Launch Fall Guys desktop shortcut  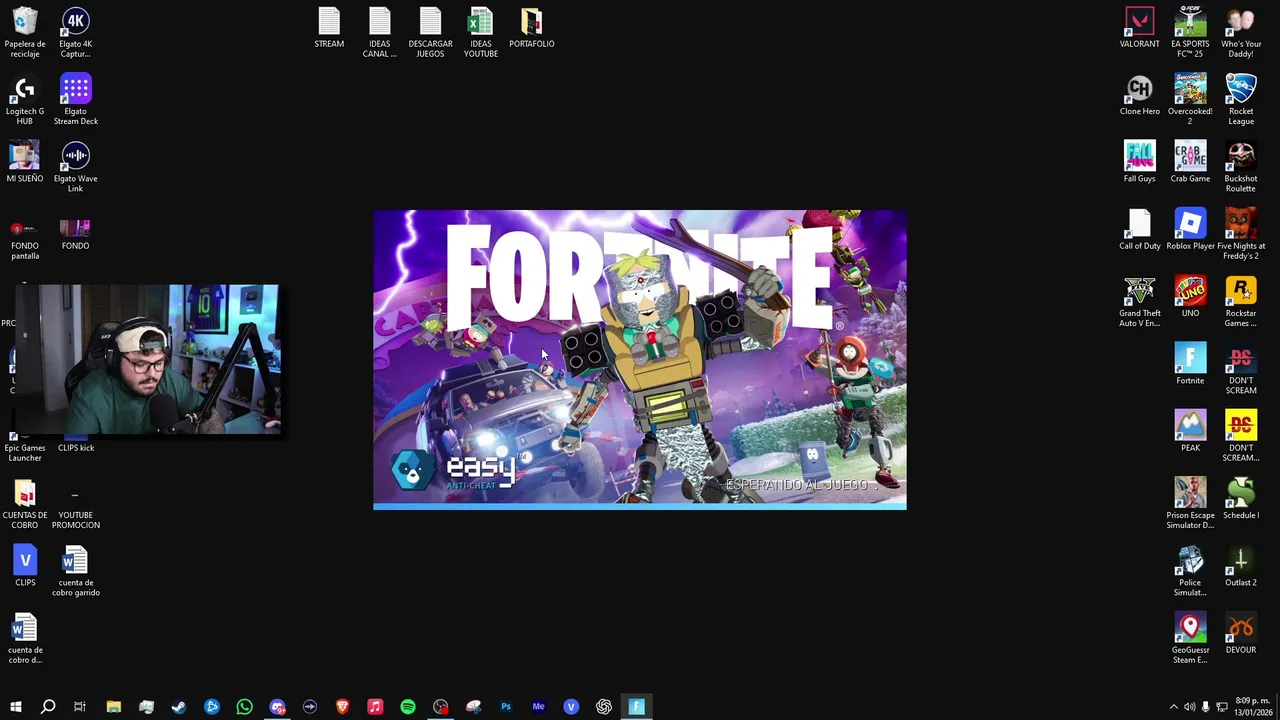tap(1139, 162)
